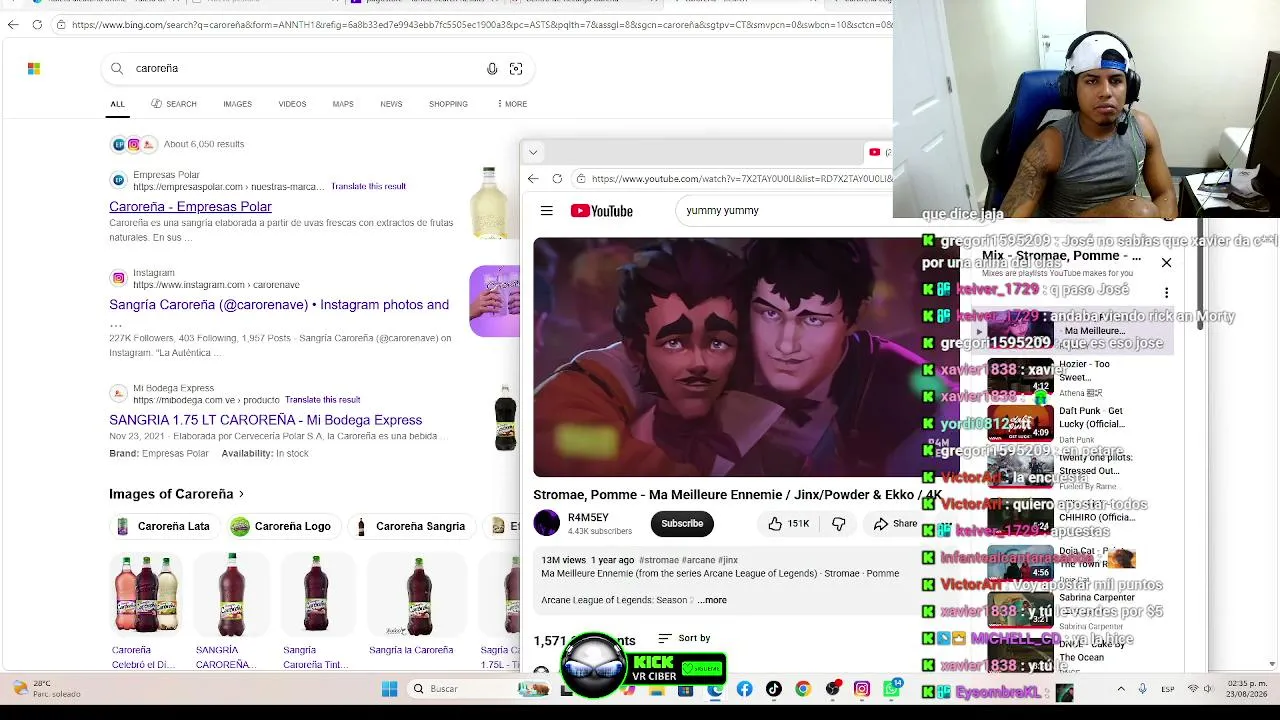This screenshot has width=1280, height=720.
Task: Reload the YouTube page
Action: pos(557,179)
